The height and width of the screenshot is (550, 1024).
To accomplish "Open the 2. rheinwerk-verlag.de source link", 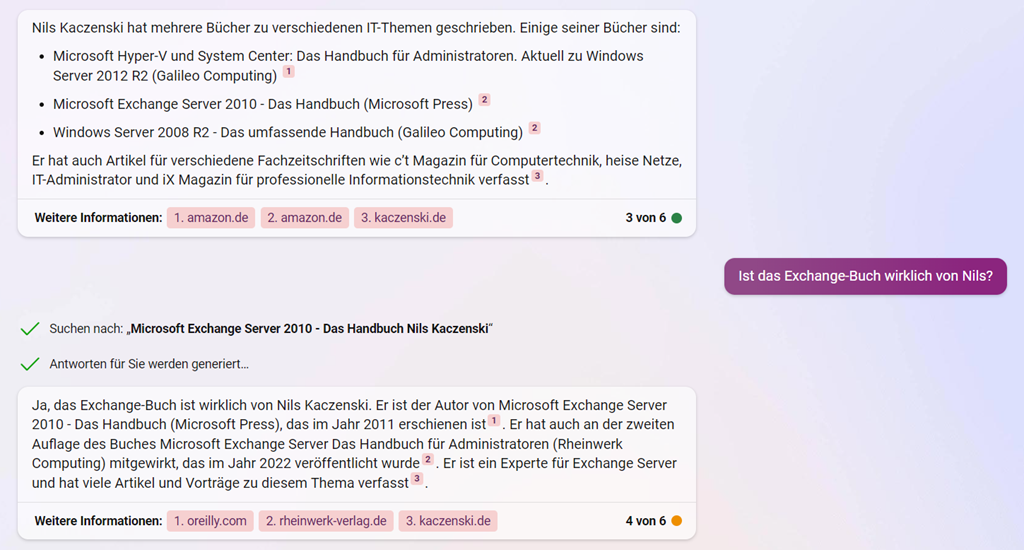I will coord(326,521).
